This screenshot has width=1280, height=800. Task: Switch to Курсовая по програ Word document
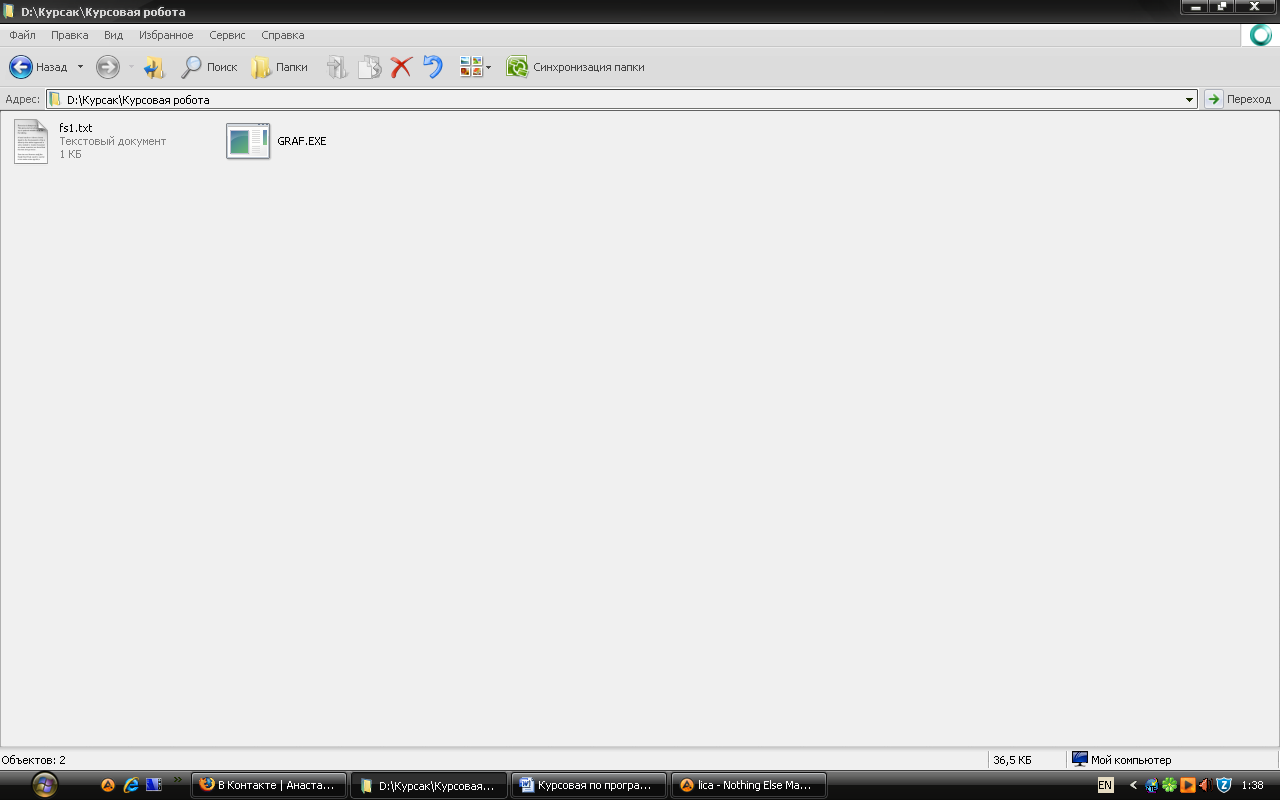click(588, 785)
